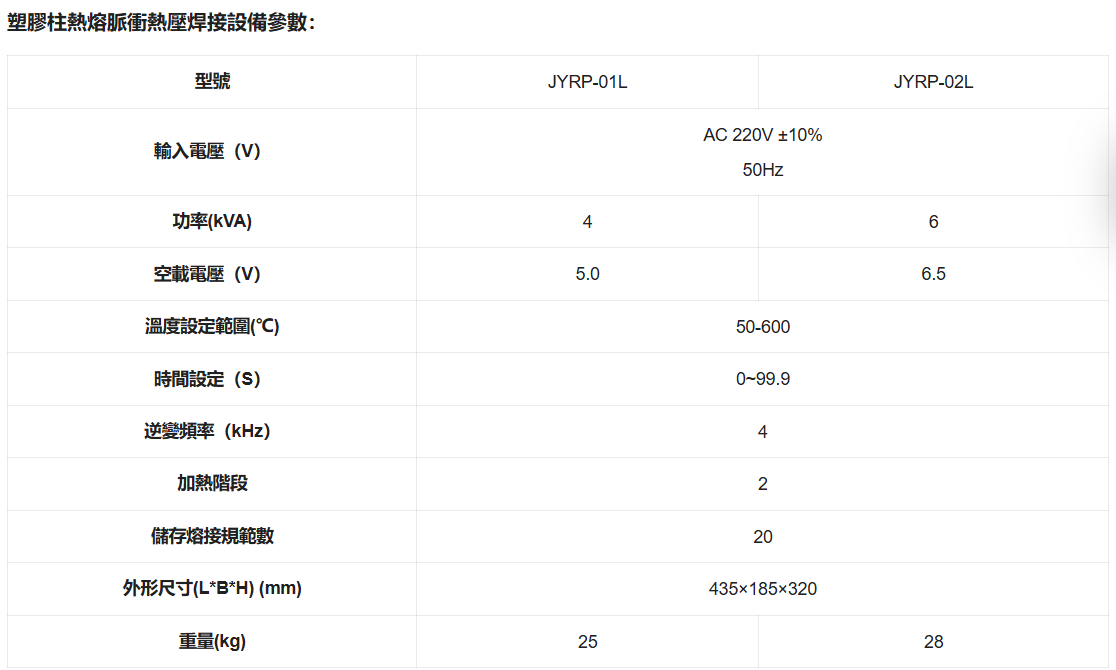Viewport: 1116px width, 670px height.
Task: Click the 加熱階段 row label
Action: [x=212, y=484]
